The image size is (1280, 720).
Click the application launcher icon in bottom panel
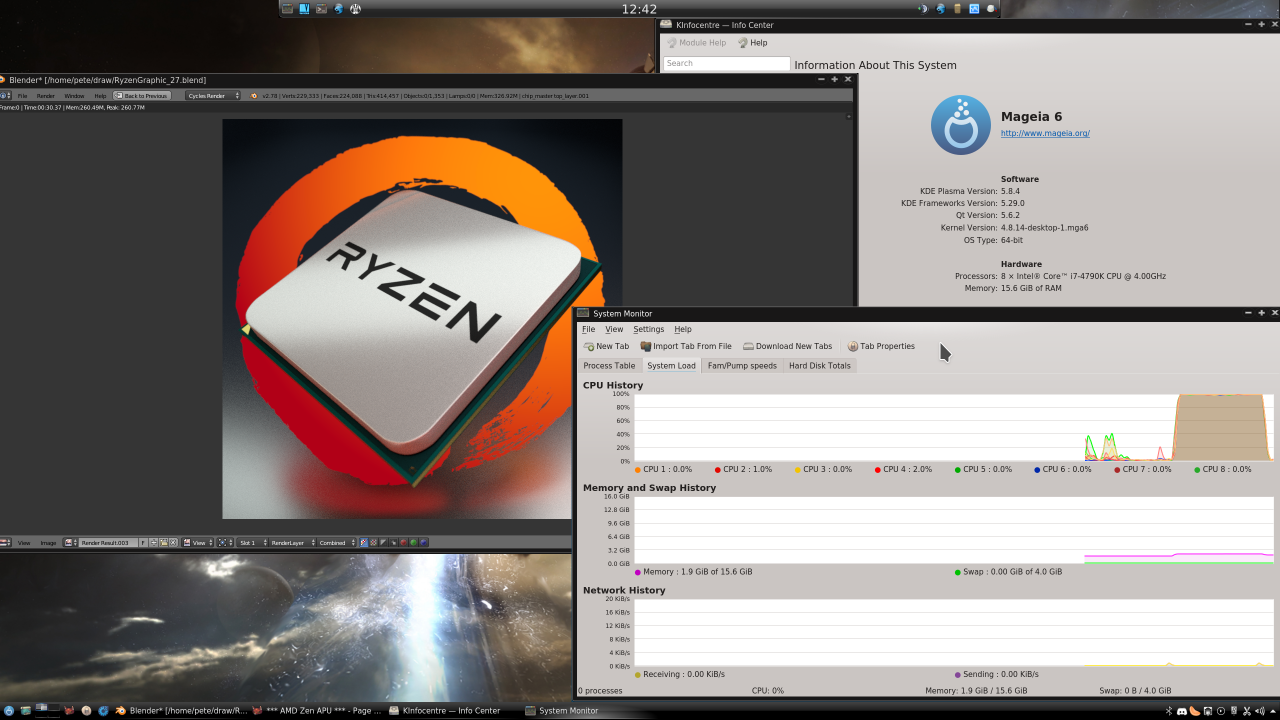coord(9,711)
